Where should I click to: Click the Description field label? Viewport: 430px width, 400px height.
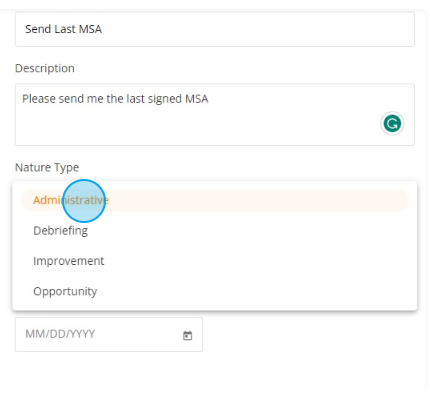[45, 68]
